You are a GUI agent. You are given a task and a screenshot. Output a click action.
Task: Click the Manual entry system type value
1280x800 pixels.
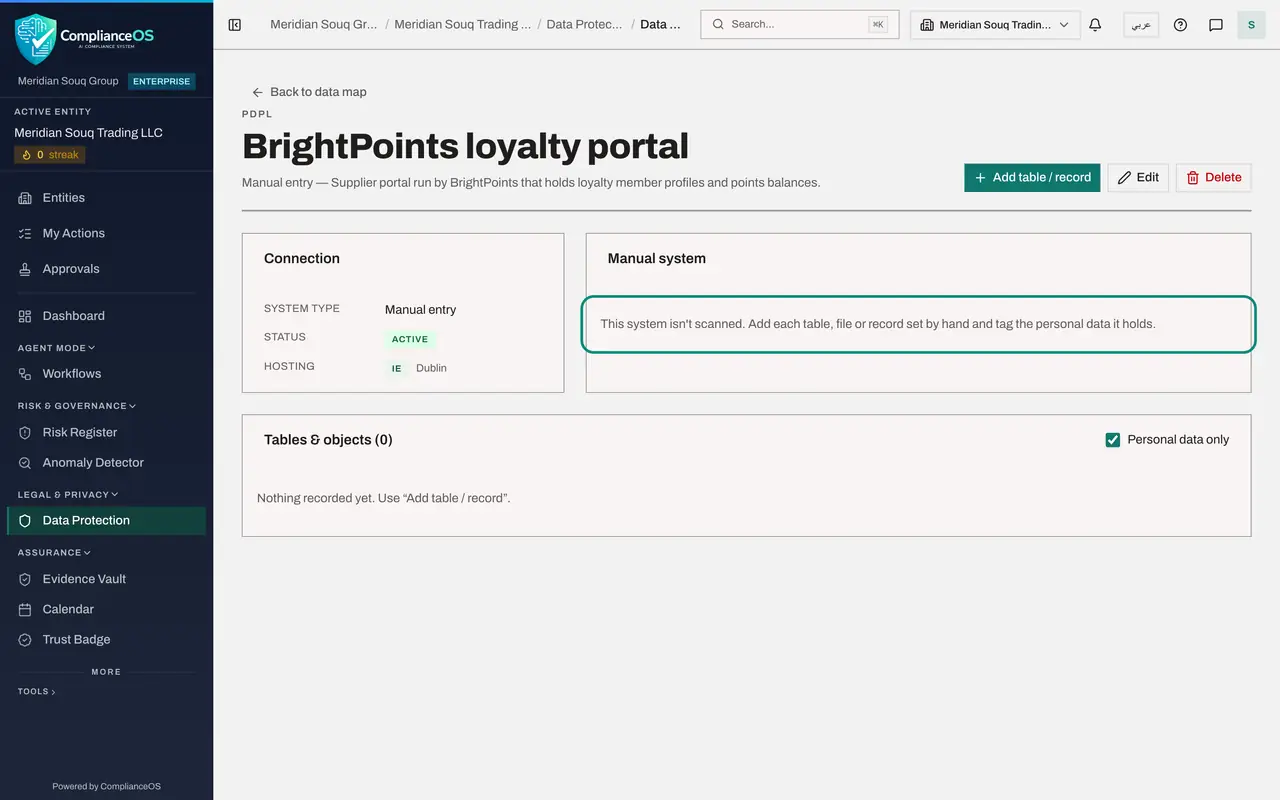420,310
